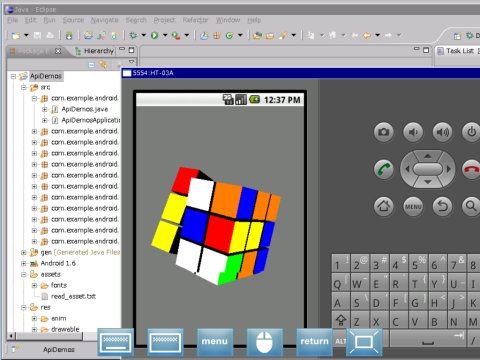Click the D-pad up arrow
The height and width of the screenshot is (360, 480).
coord(428,156)
